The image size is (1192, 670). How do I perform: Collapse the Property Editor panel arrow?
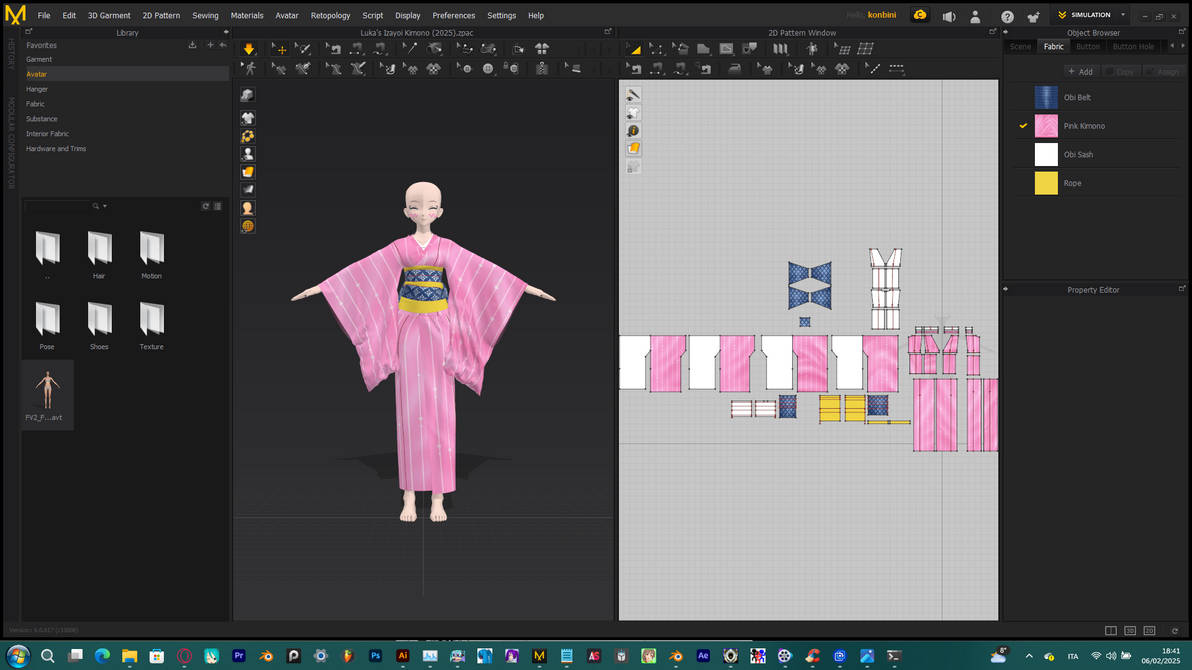pos(1006,289)
